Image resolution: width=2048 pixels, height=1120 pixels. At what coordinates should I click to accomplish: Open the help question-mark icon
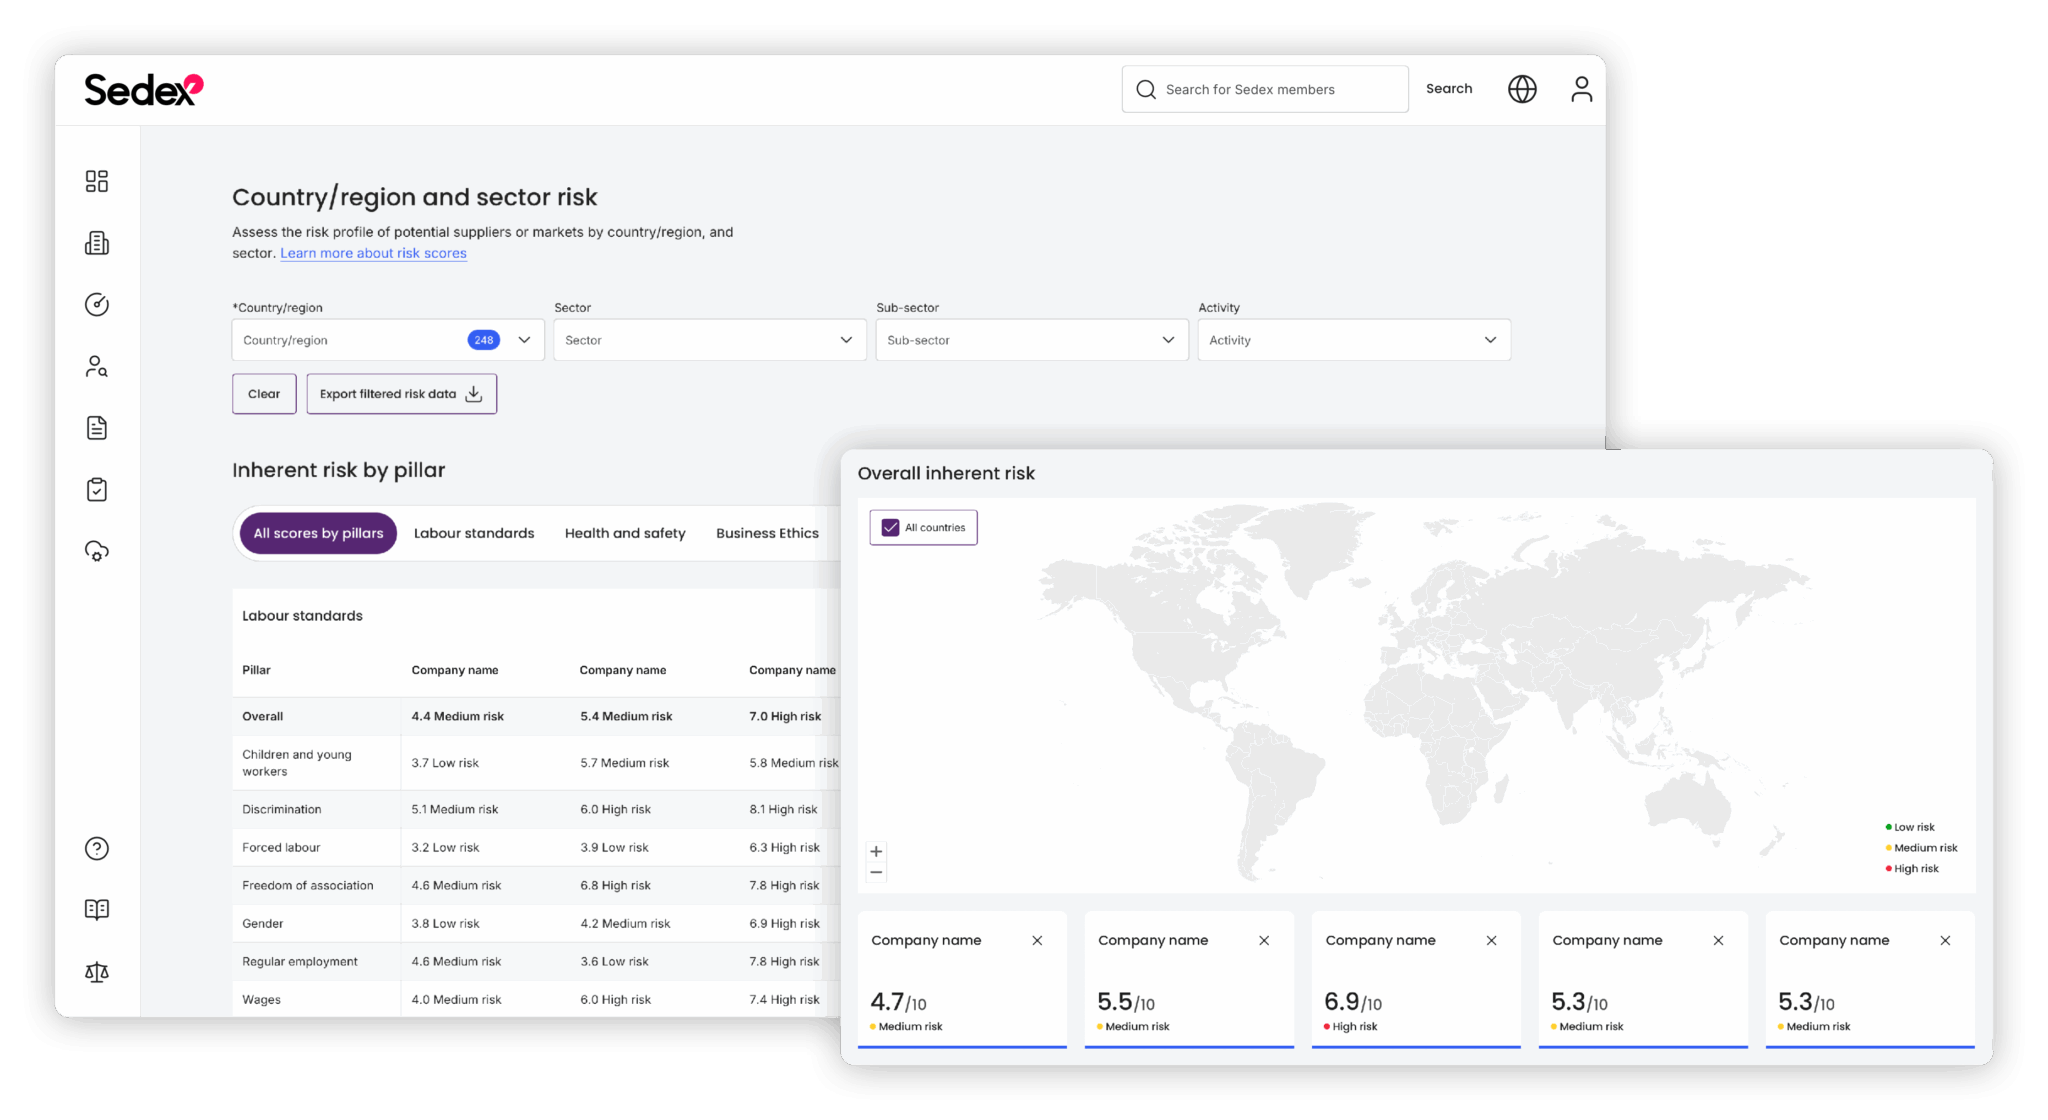click(96, 848)
